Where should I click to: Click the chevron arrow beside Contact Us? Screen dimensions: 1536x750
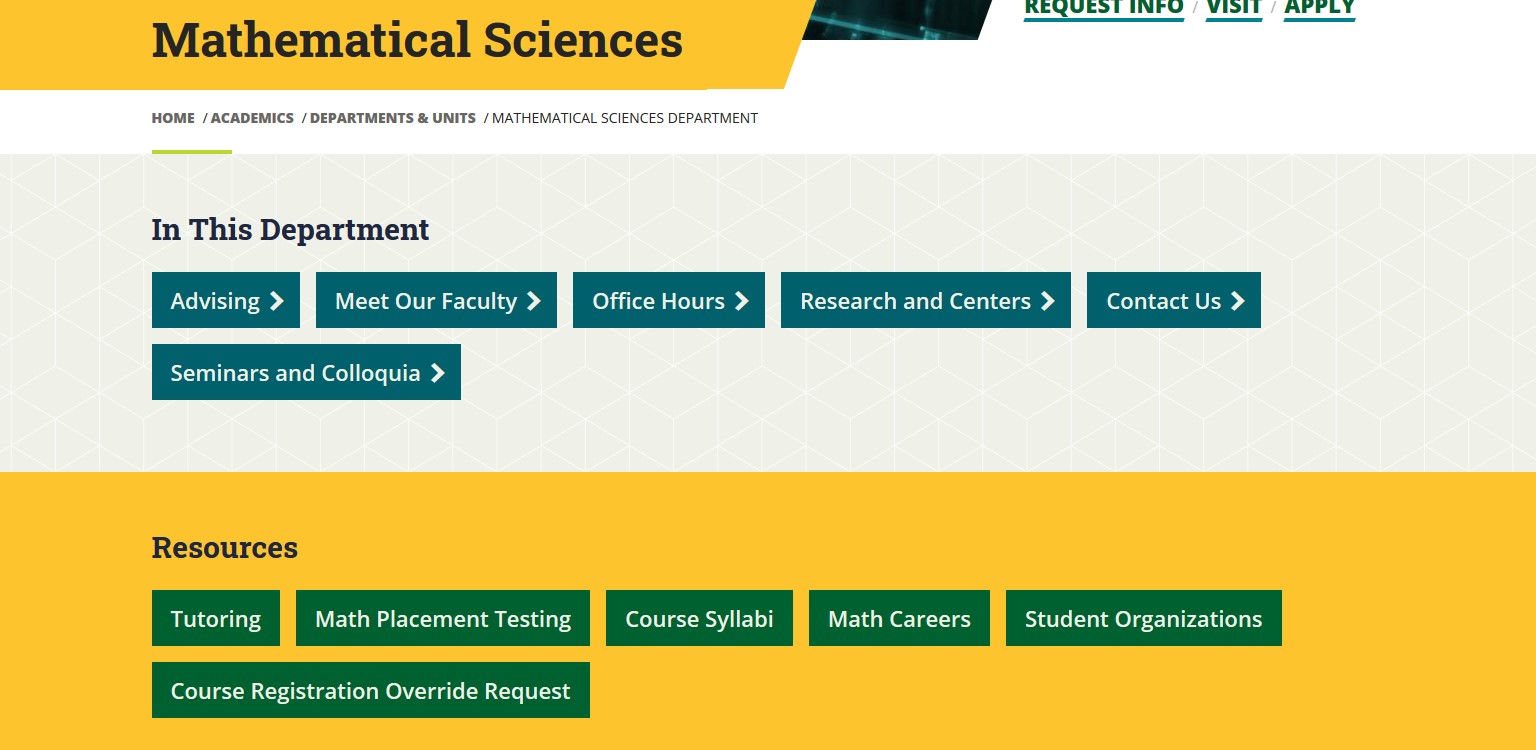(x=1238, y=301)
